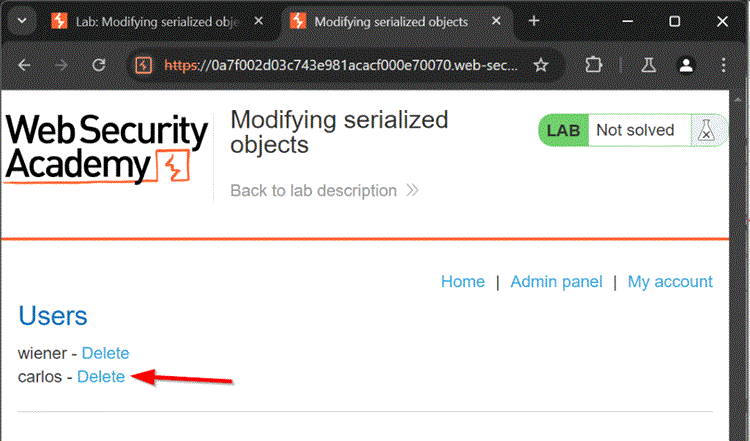Open the Chrome Labs flask icon
The width and height of the screenshot is (750, 441).
point(648,65)
